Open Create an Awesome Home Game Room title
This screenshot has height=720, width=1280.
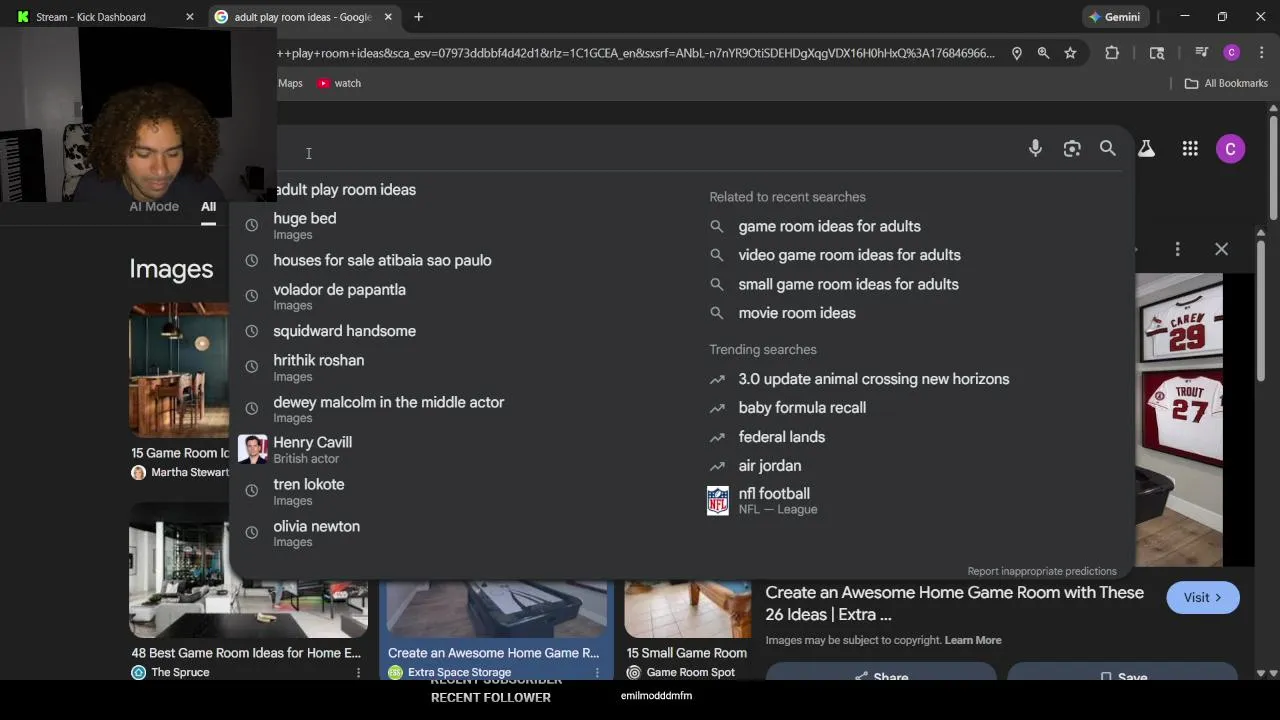[493, 653]
